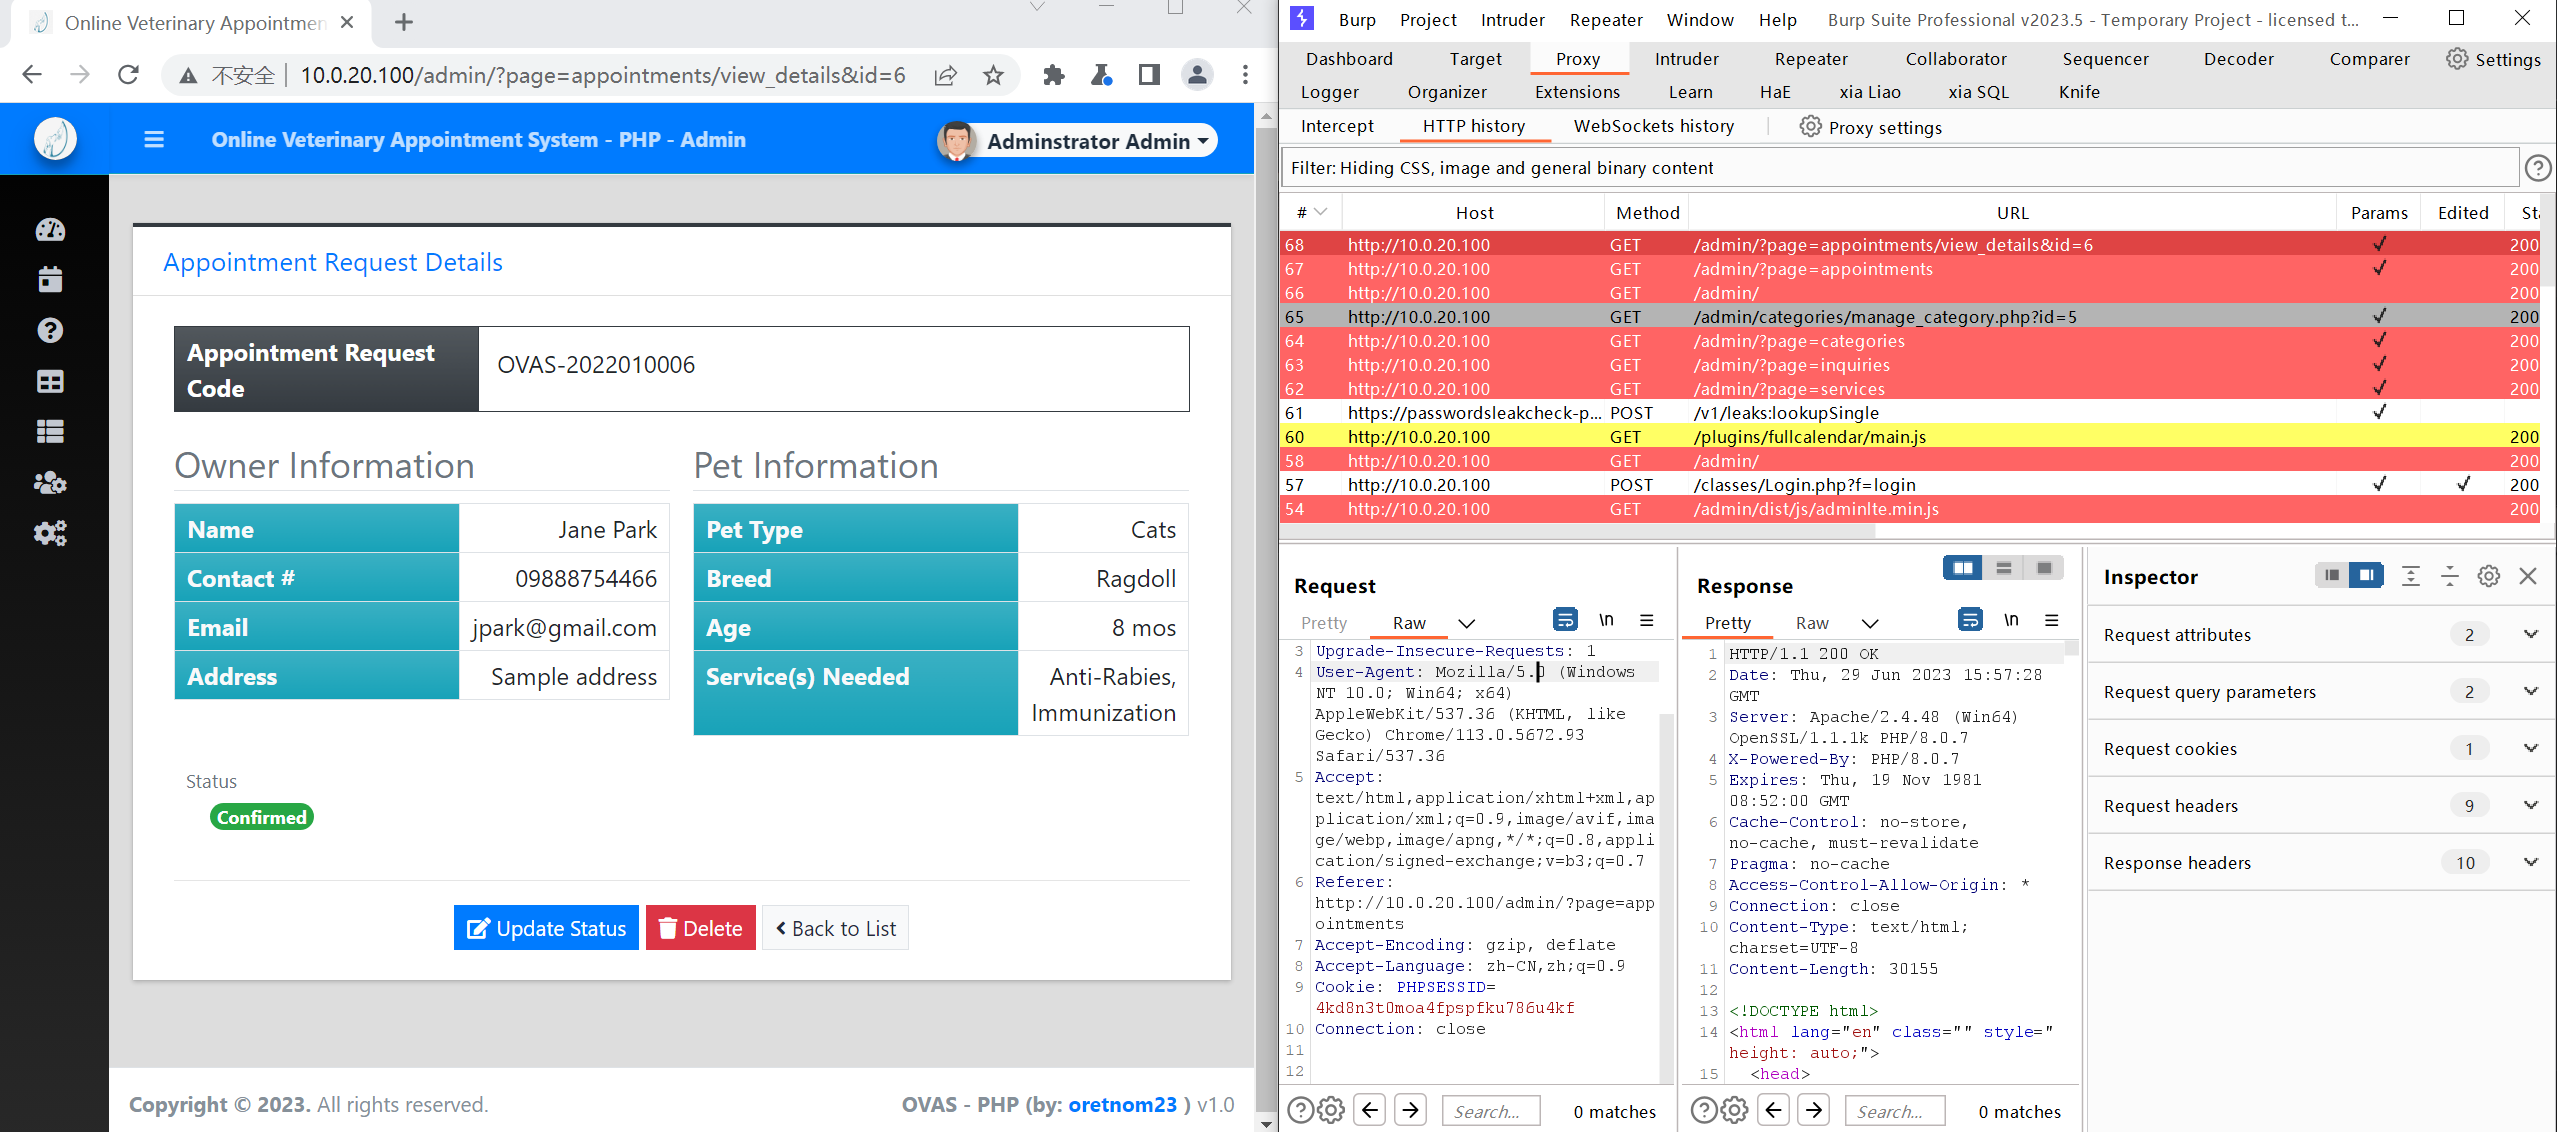
Task: Open Request panel hamburger options menu
Action: [x=1647, y=620]
